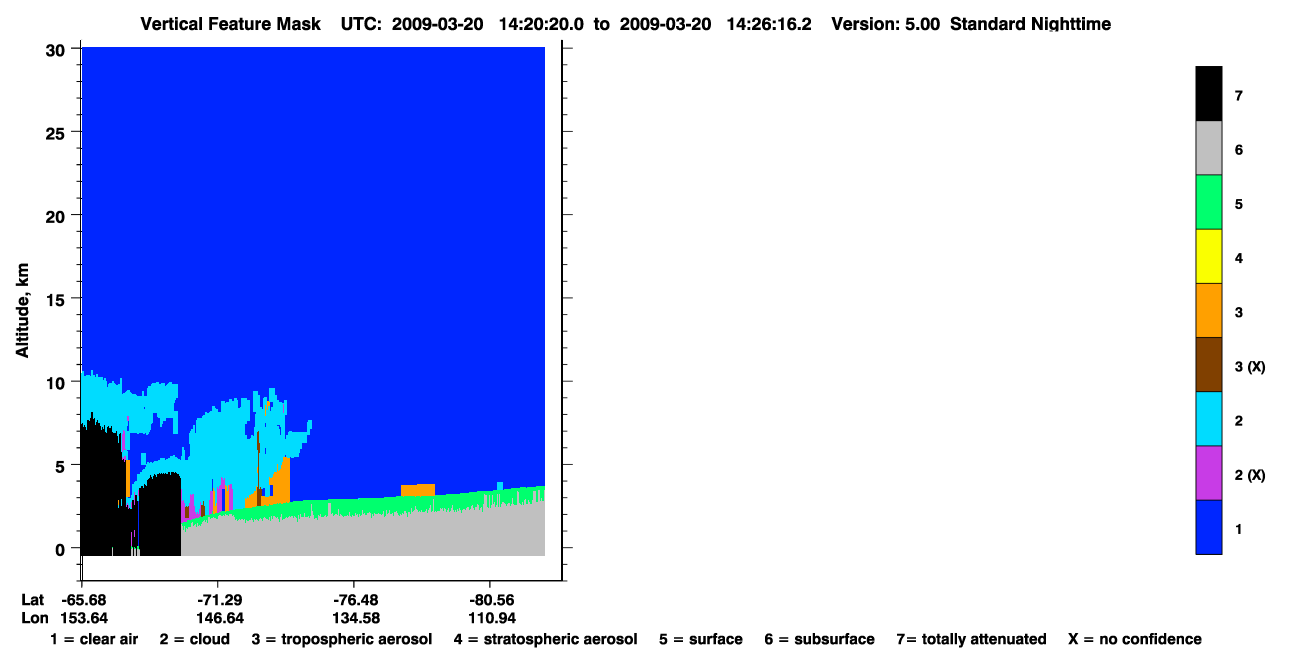
Task: Click the start time '14:20:20.0' in the title
Action: (541, 23)
